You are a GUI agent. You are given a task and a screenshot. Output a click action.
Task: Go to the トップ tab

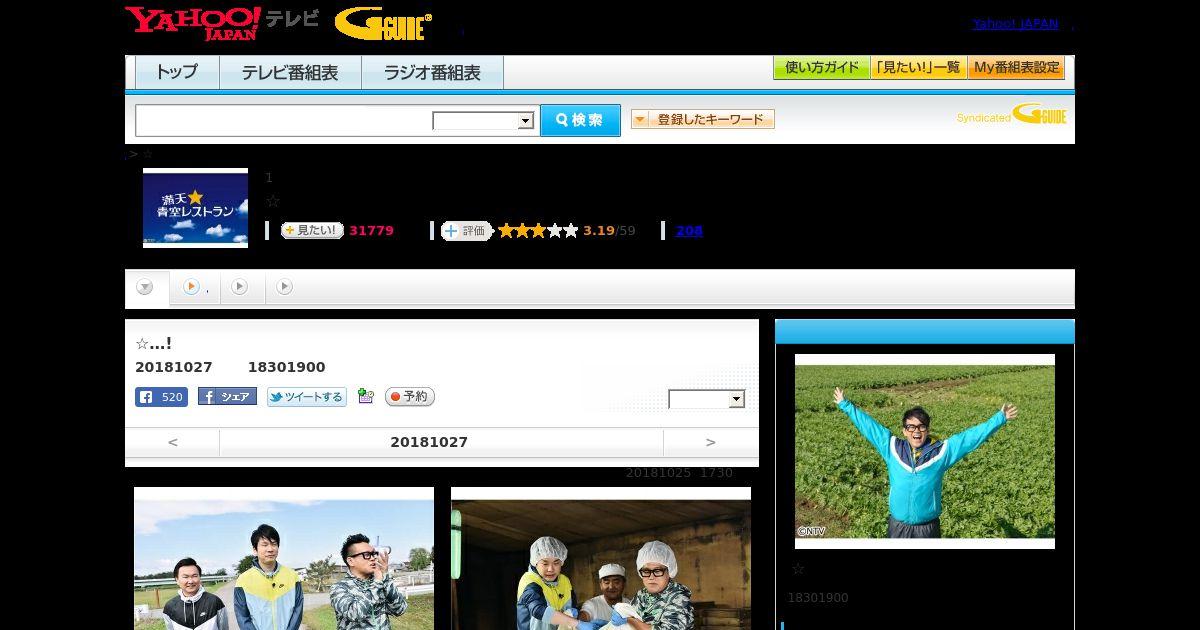[177, 72]
